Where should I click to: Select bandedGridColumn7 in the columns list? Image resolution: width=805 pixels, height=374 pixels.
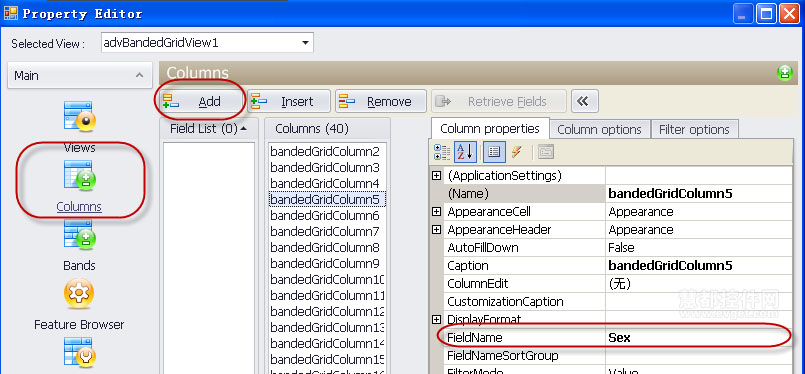[327, 231]
